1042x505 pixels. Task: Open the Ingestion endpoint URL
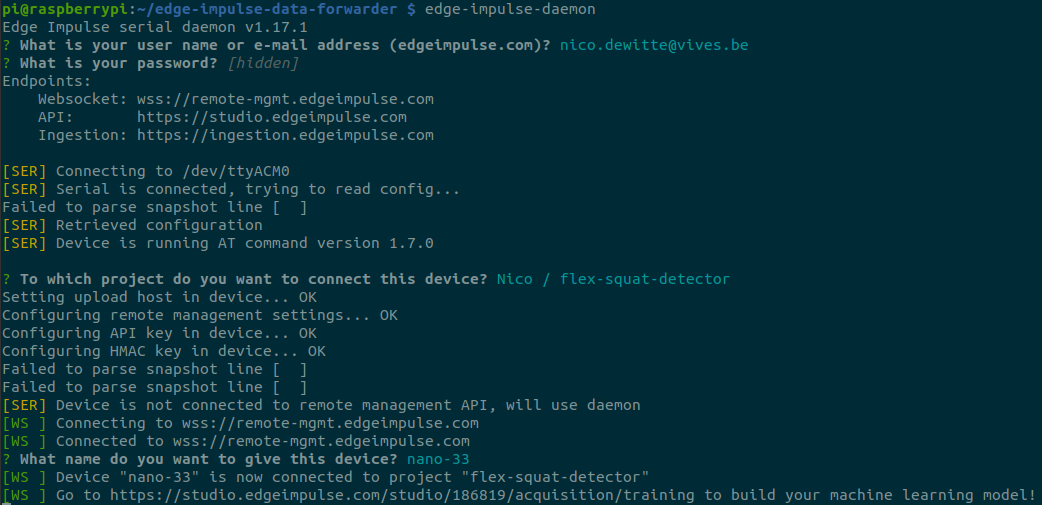(x=285, y=135)
